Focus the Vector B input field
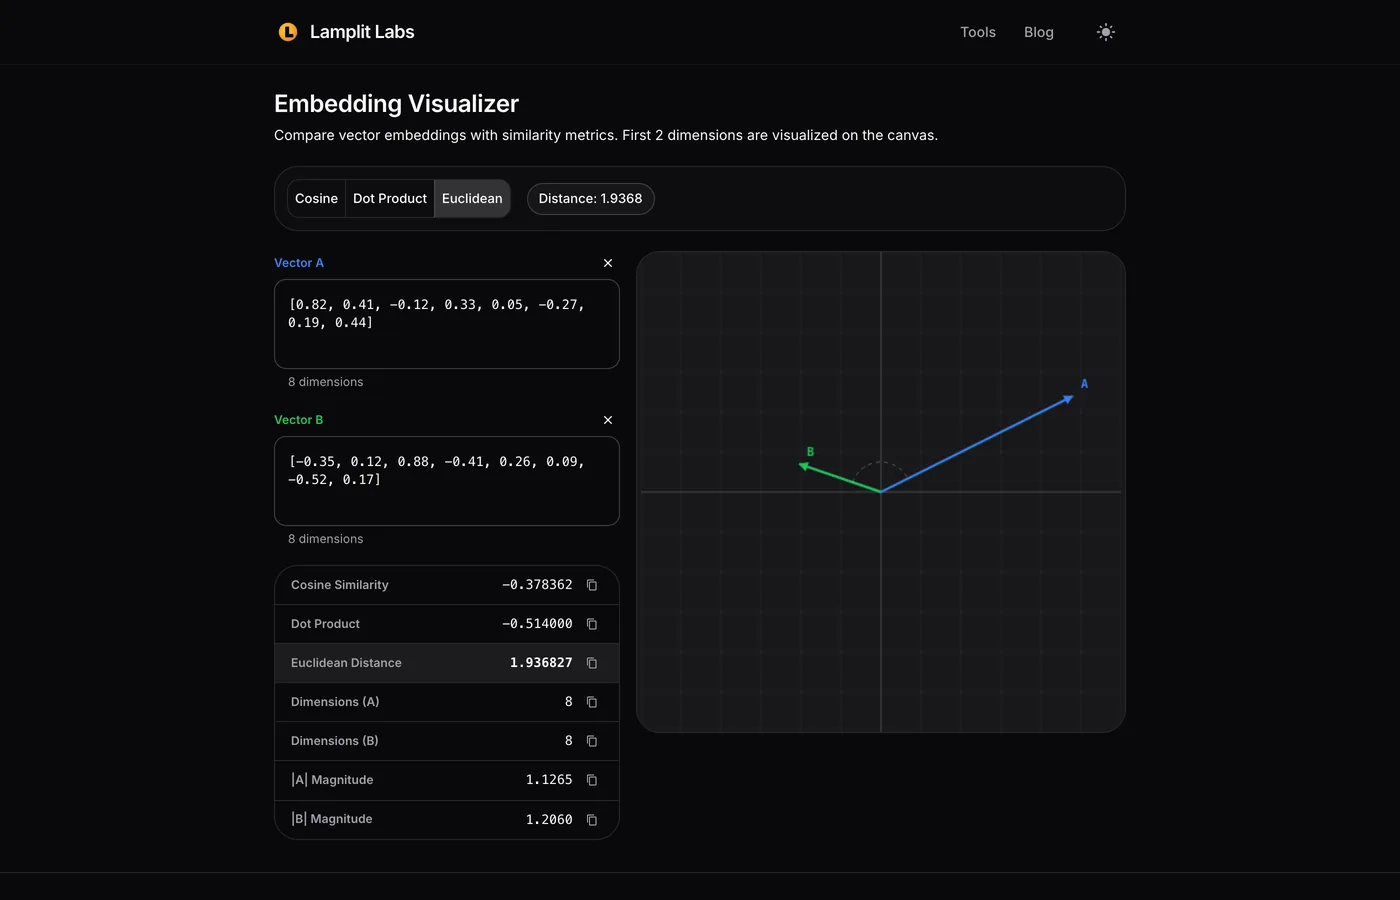 (x=447, y=481)
